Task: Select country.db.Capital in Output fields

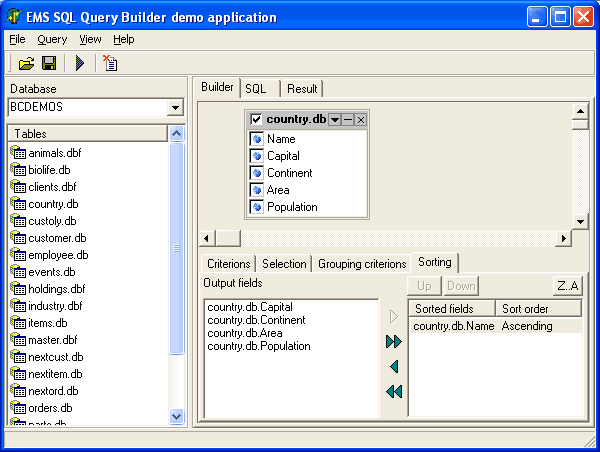Action: (x=250, y=307)
